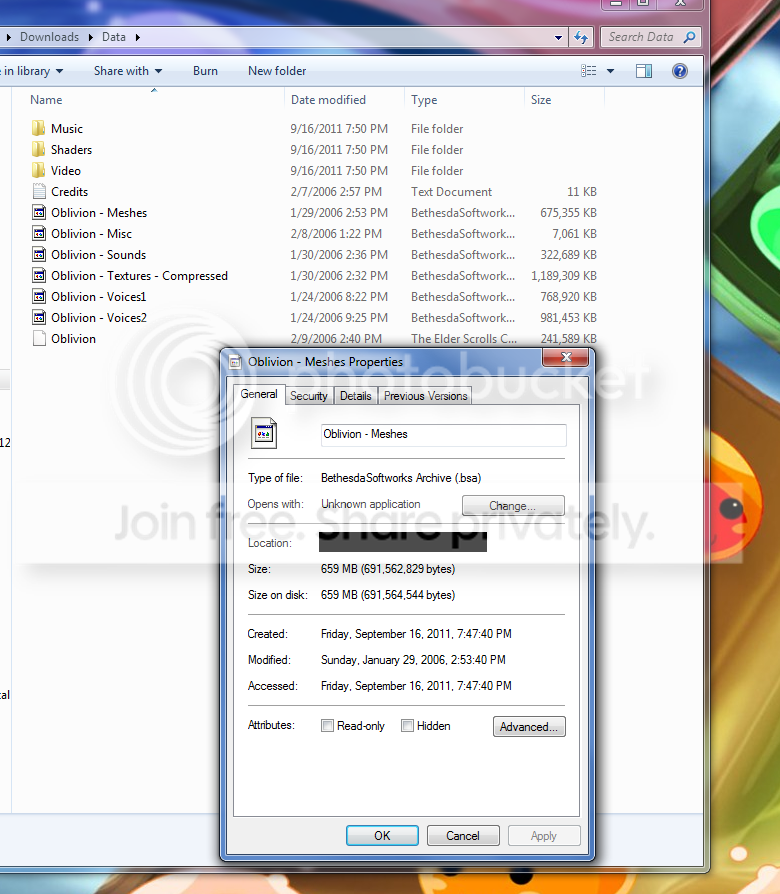780x894 pixels.
Task: Click the Change... button
Action: click(x=513, y=506)
